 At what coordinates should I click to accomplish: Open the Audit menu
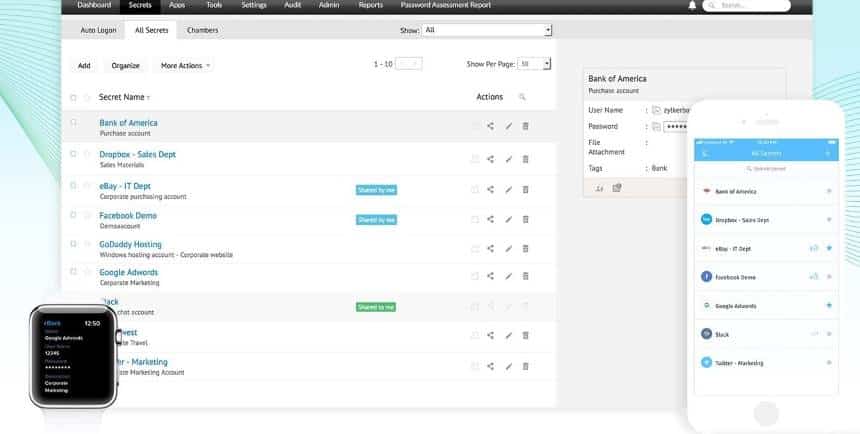(292, 5)
